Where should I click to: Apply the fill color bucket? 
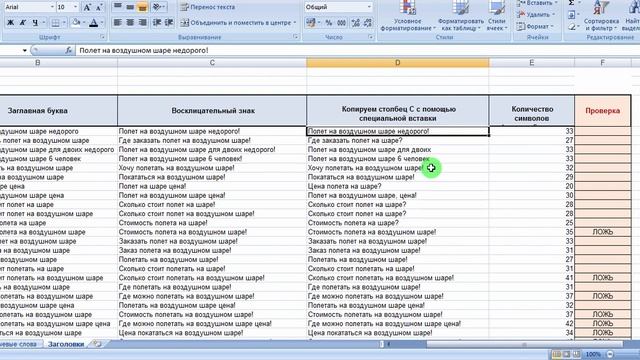(x=76, y=22)
